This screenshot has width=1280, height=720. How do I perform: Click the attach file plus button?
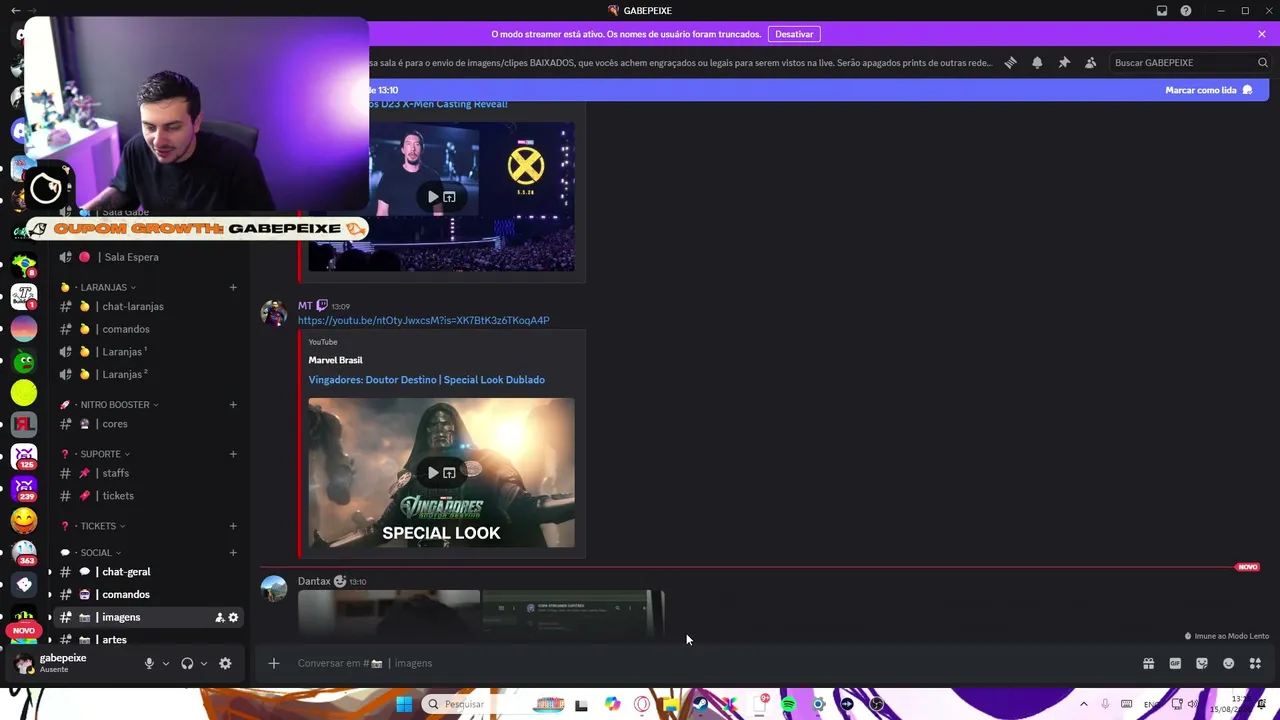tap(273, 663)
